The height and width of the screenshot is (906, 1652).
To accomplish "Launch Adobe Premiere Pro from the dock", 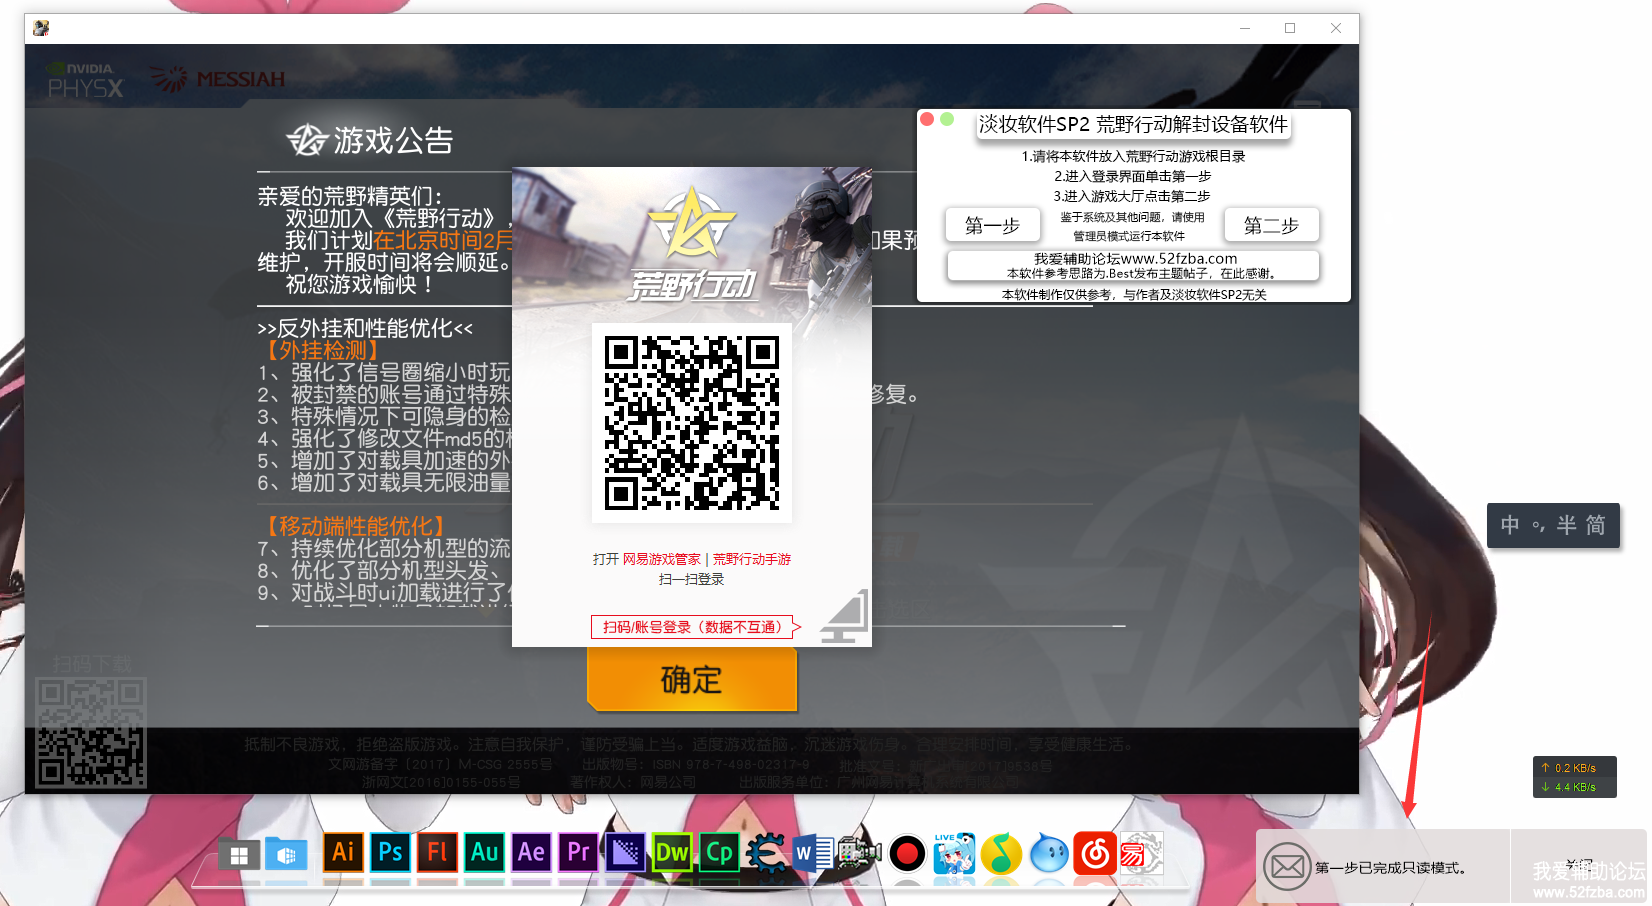I will point(579,852).
